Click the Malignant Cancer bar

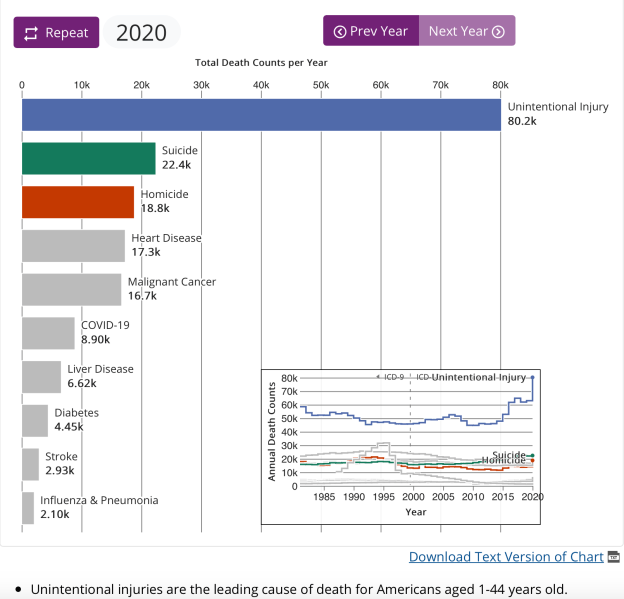click(x=71, y=290)
